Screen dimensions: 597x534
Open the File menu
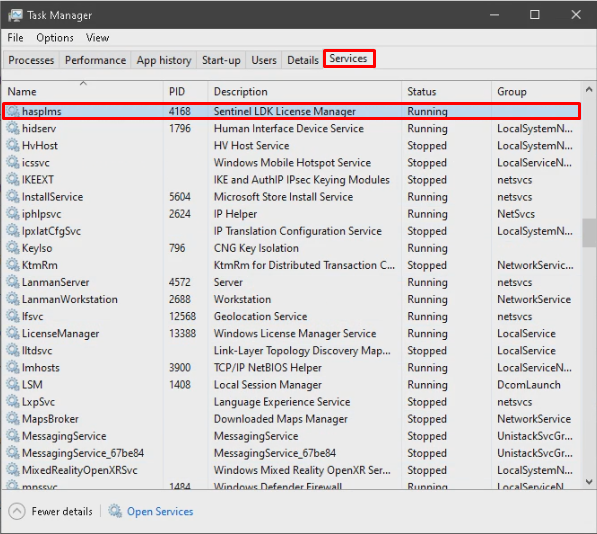point(15,38)
